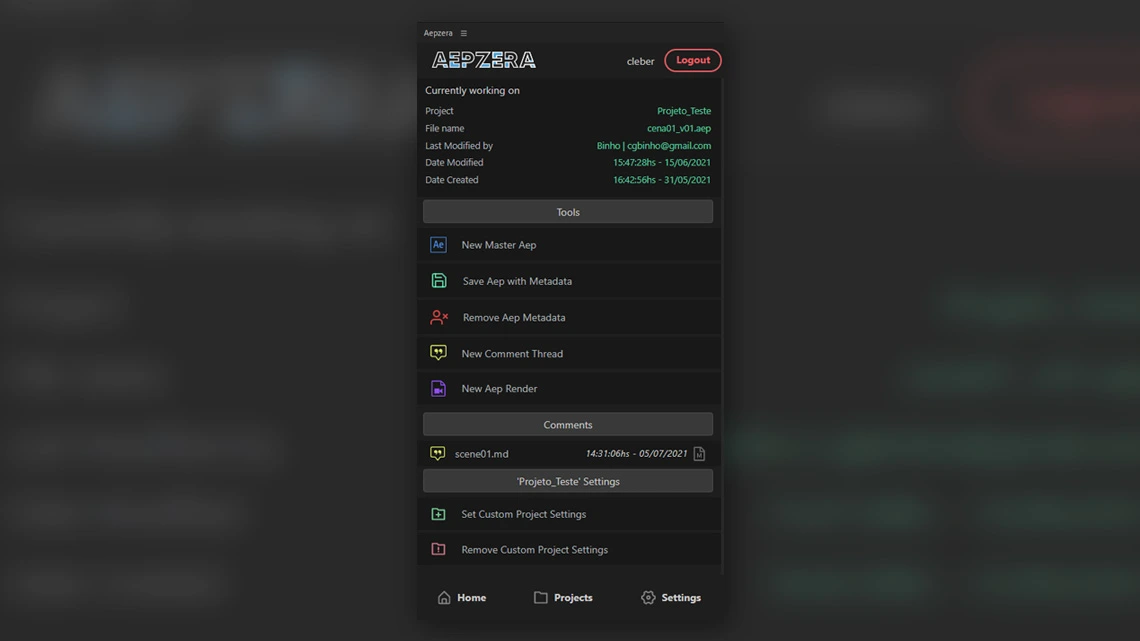Click the Home house icon
Viewport: 1140px width, 641px height.
point(444,597)
